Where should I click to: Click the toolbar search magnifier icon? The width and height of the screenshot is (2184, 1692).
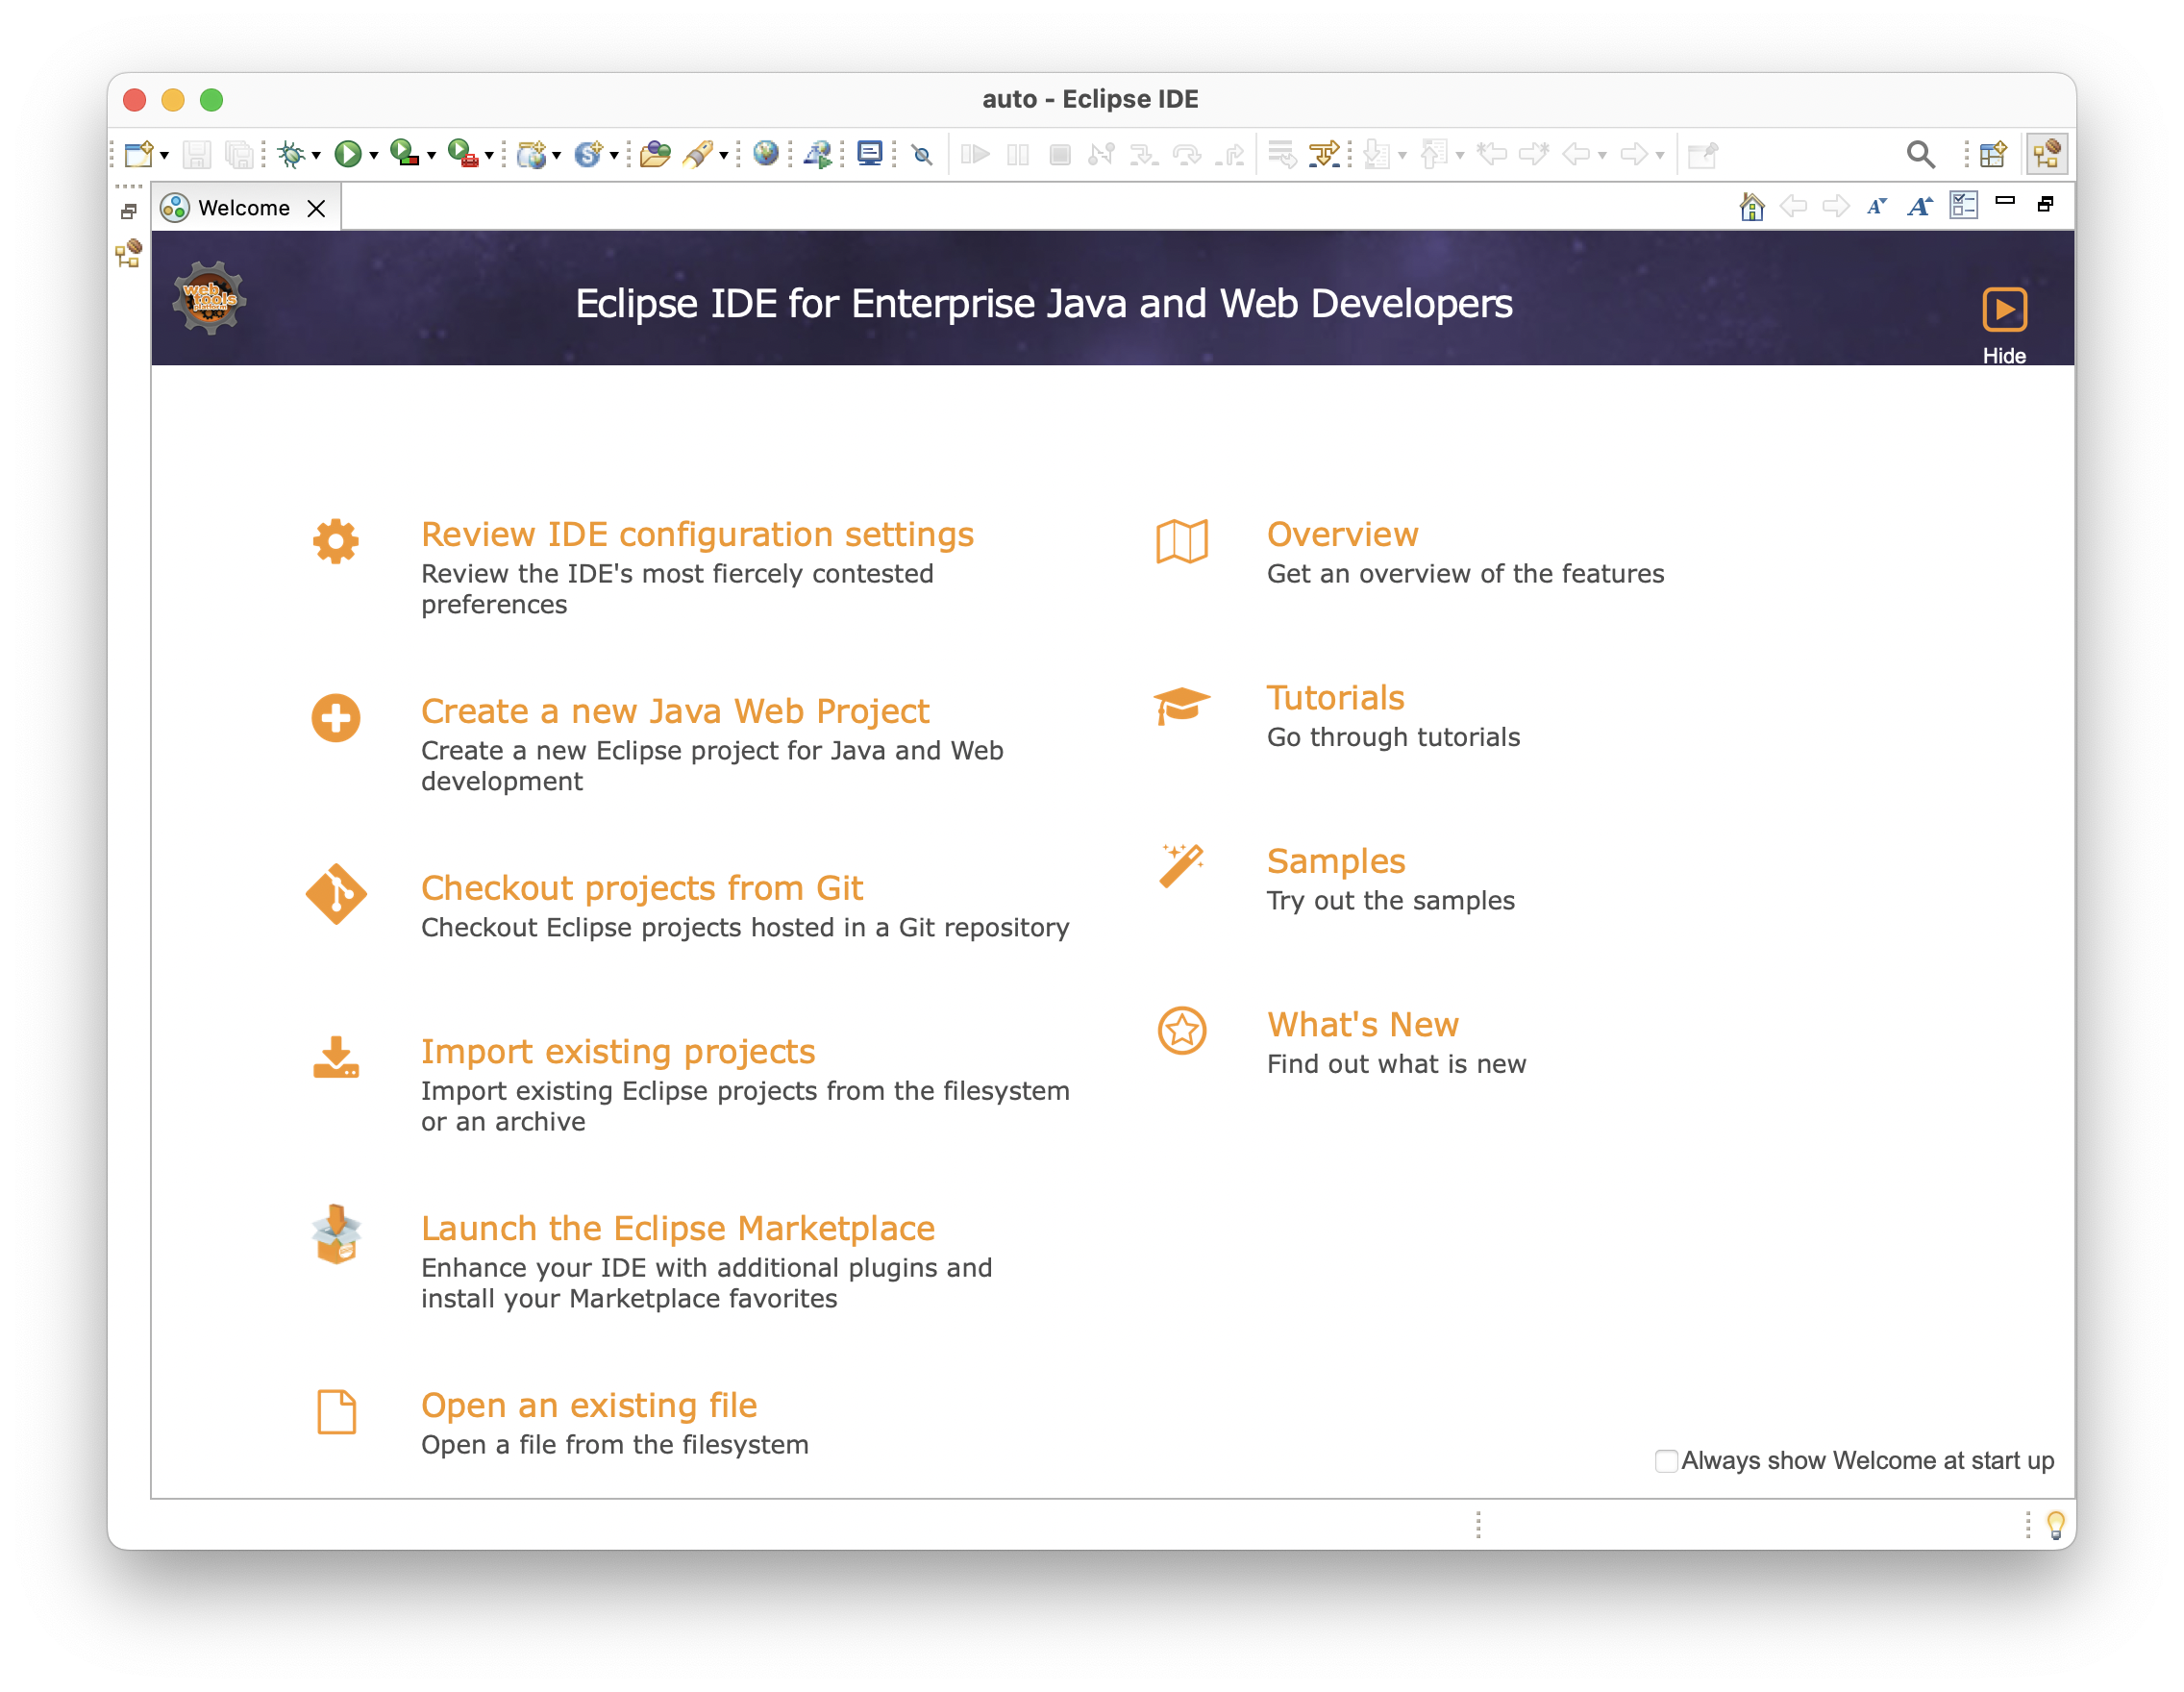[x=1919, y=154]
